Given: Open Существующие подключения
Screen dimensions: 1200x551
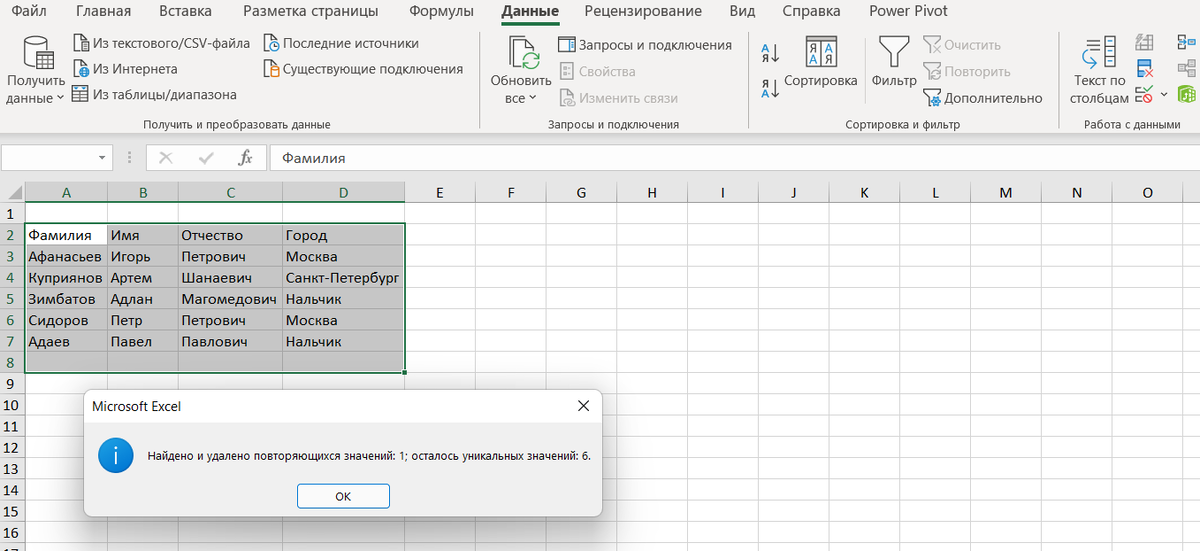Looking at the screenshot, I should point(363,69).
